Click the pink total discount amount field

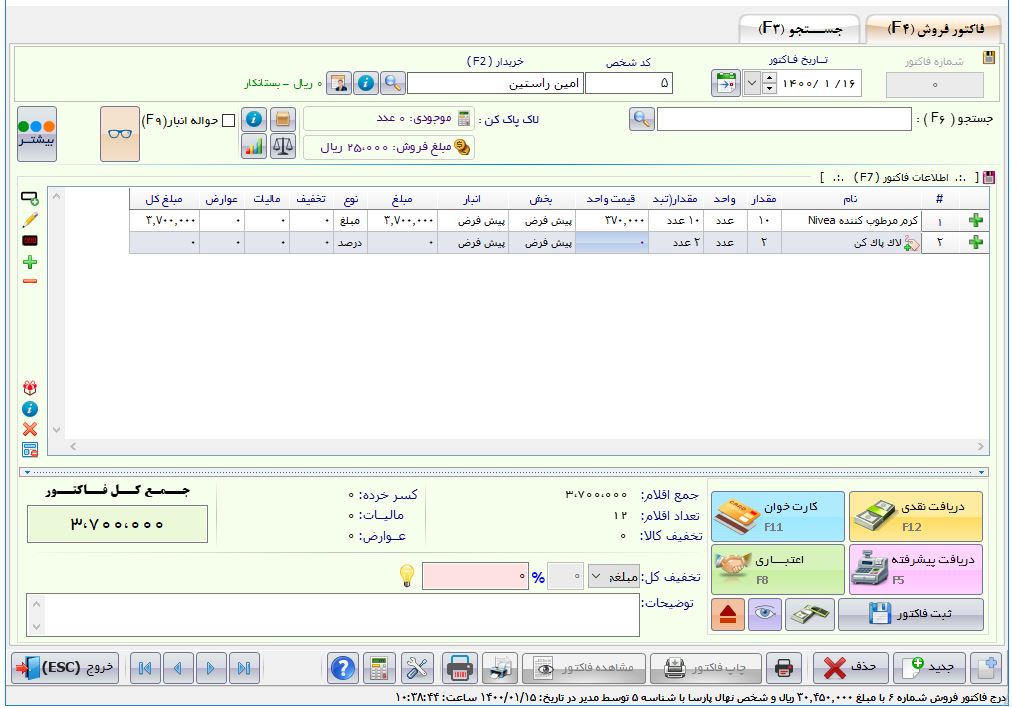point(476,577)
